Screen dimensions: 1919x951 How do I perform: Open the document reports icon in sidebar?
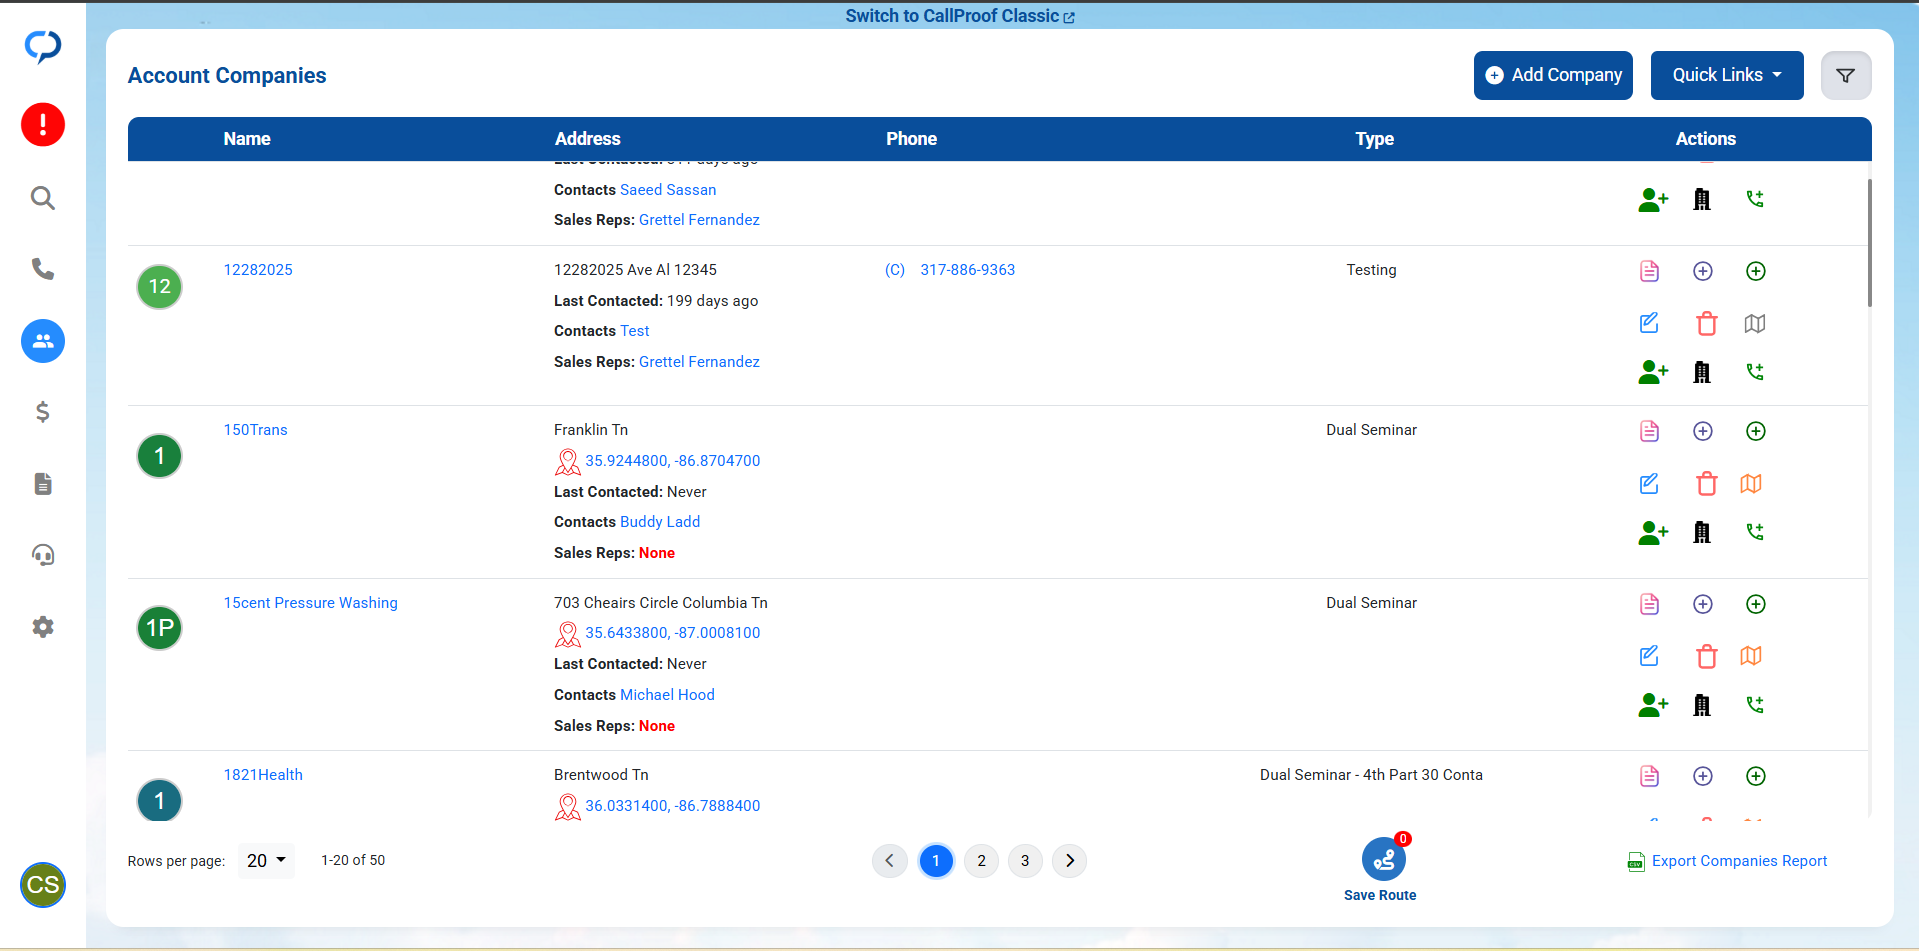coord(43,484)
